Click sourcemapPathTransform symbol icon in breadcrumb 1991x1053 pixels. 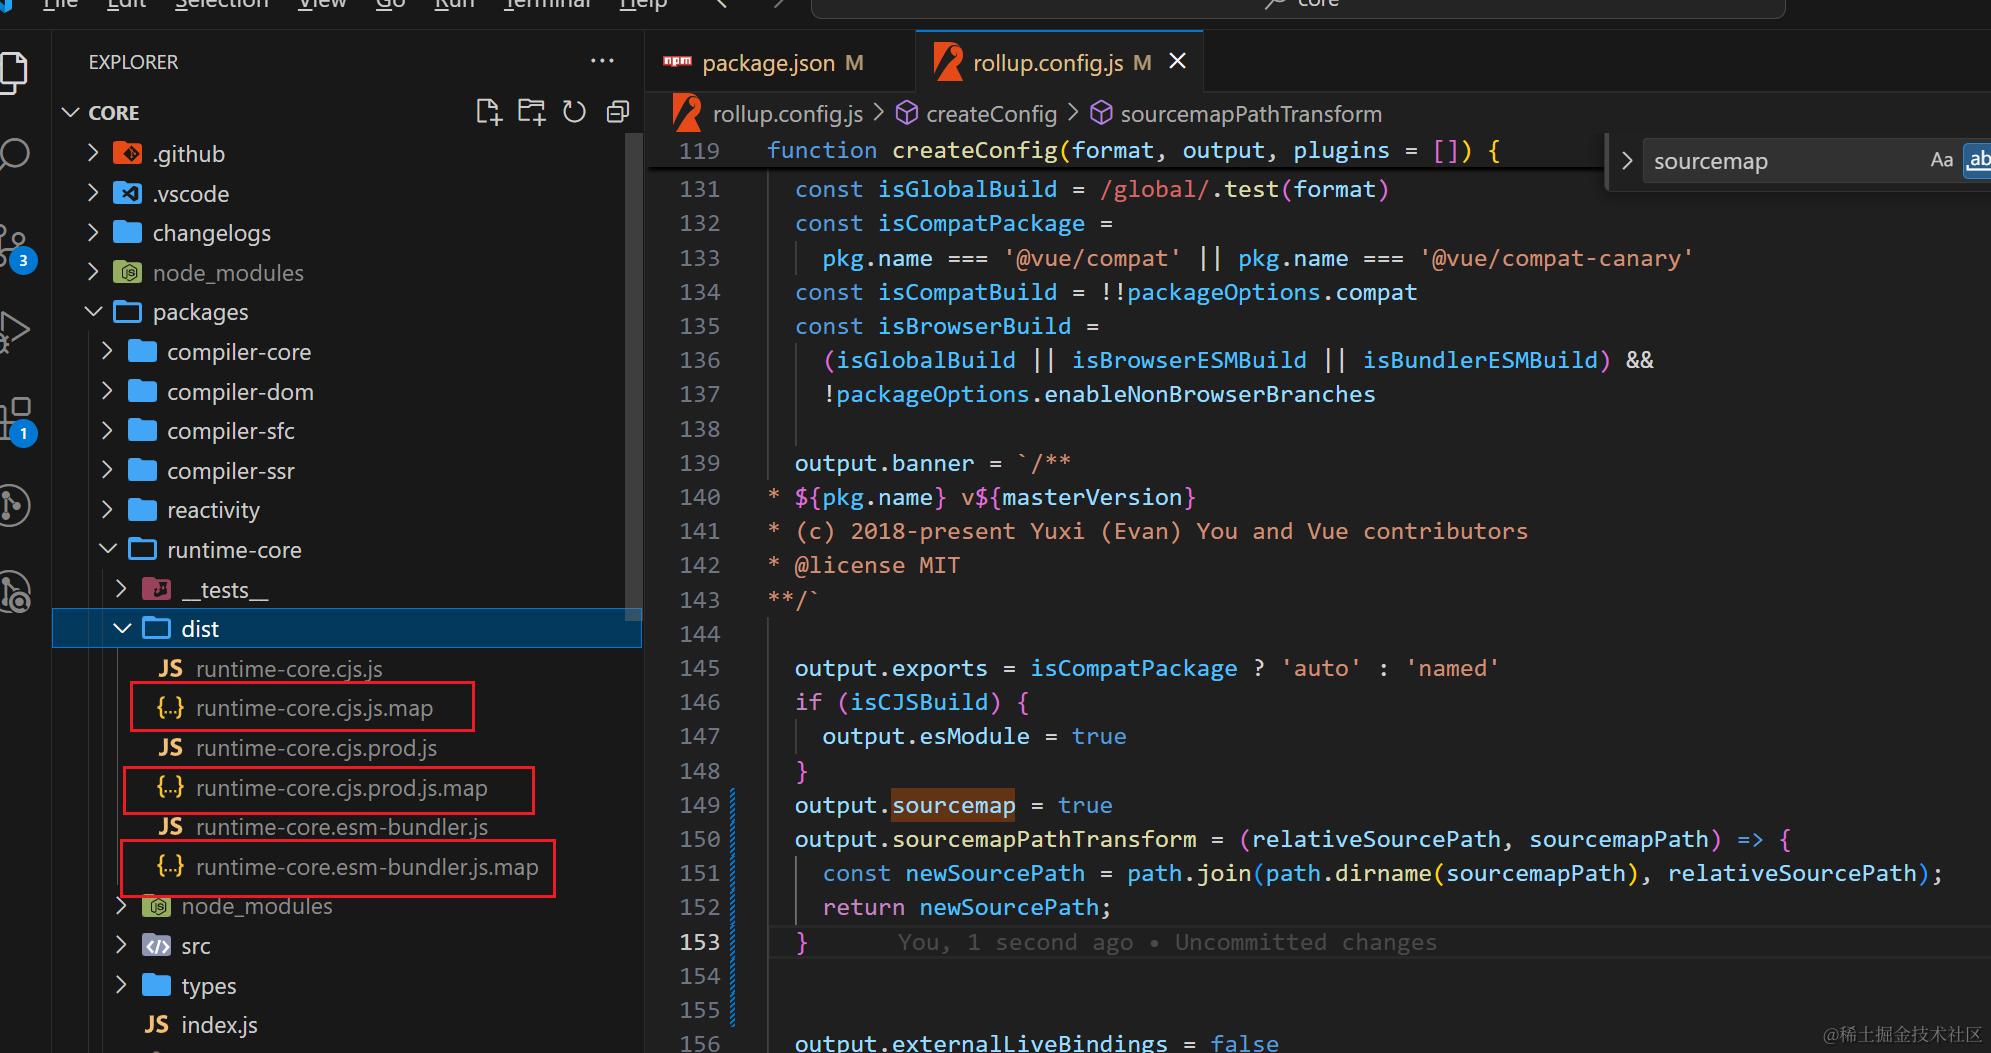1101,113
